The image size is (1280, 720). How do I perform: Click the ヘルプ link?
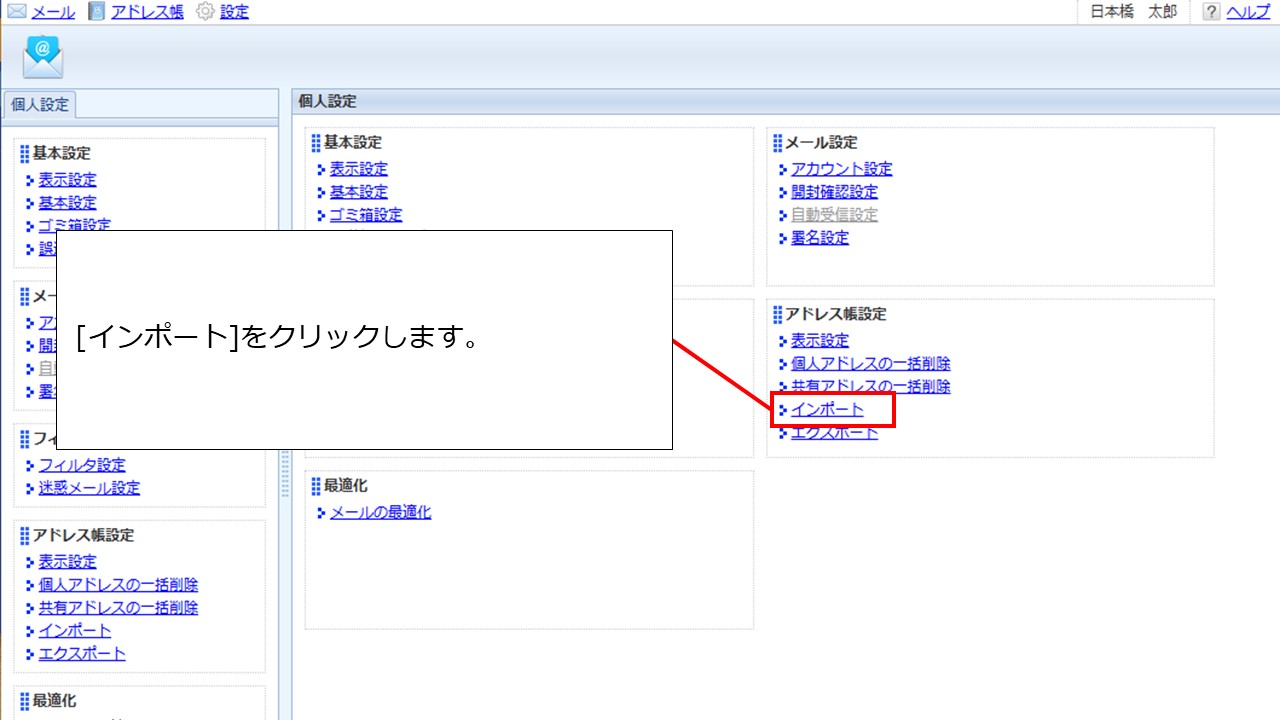[1247, 12]
